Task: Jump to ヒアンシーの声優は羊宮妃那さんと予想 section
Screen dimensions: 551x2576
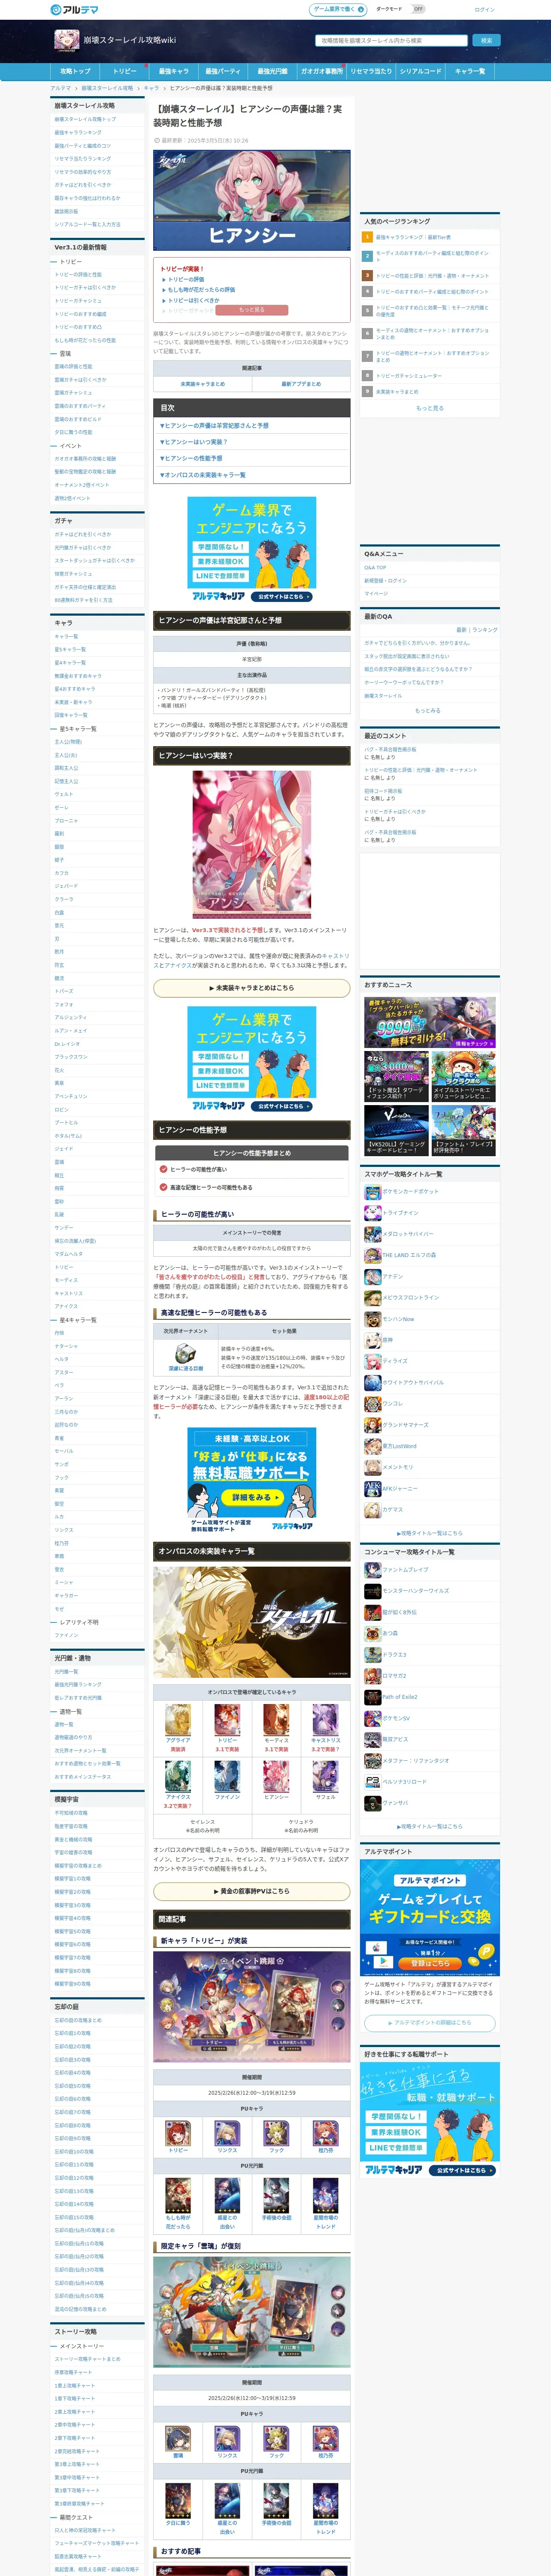Action: point(214,426)
